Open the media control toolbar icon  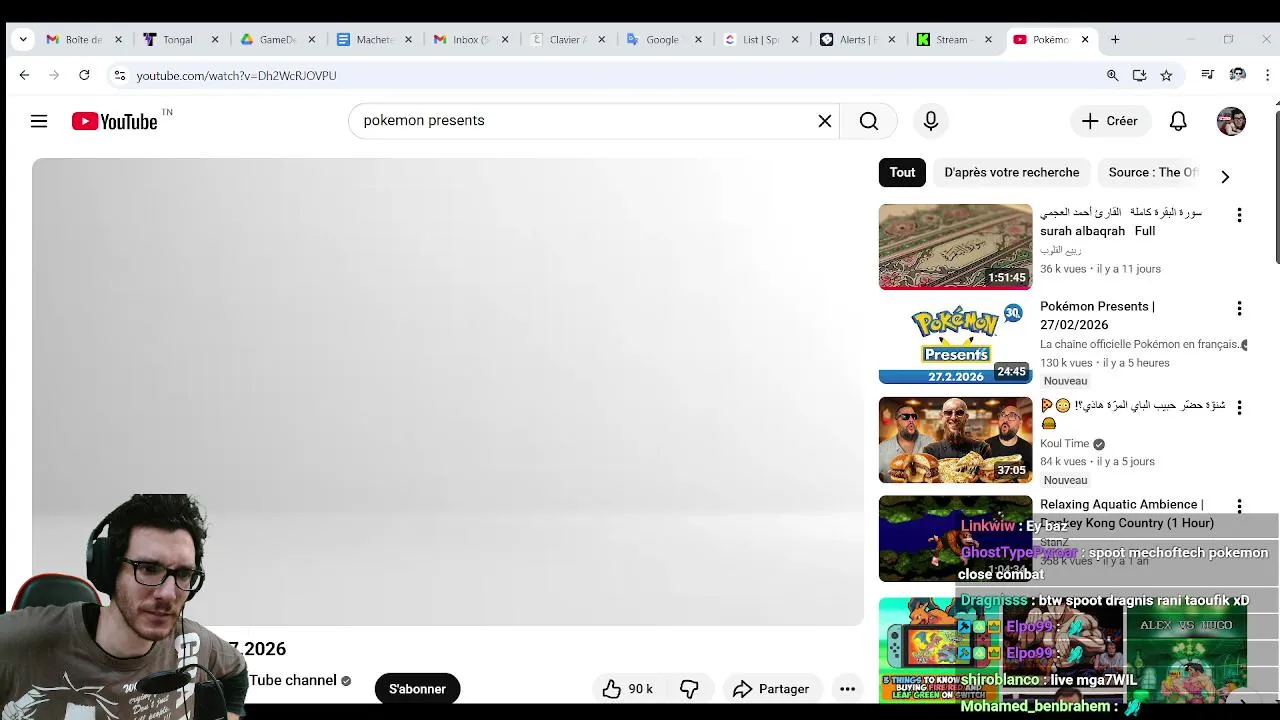(x=1208, y=75)
